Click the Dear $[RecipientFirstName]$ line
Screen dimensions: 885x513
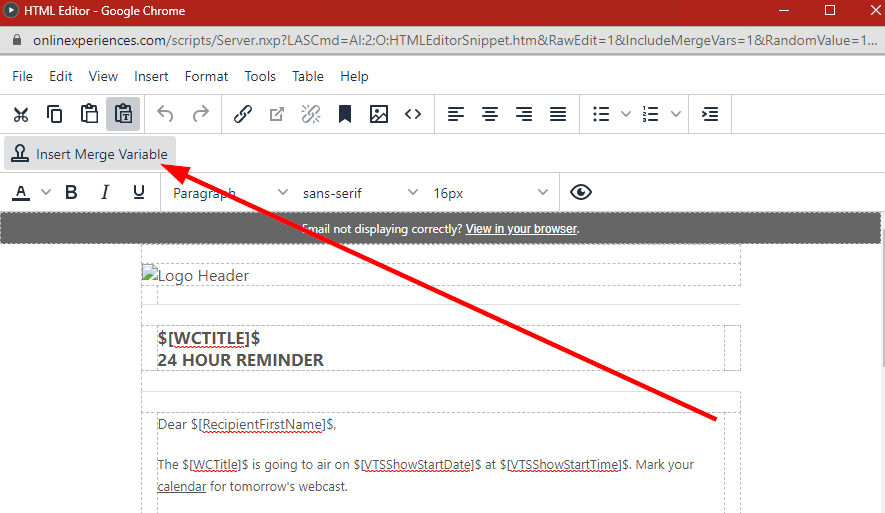coord(247,424)
